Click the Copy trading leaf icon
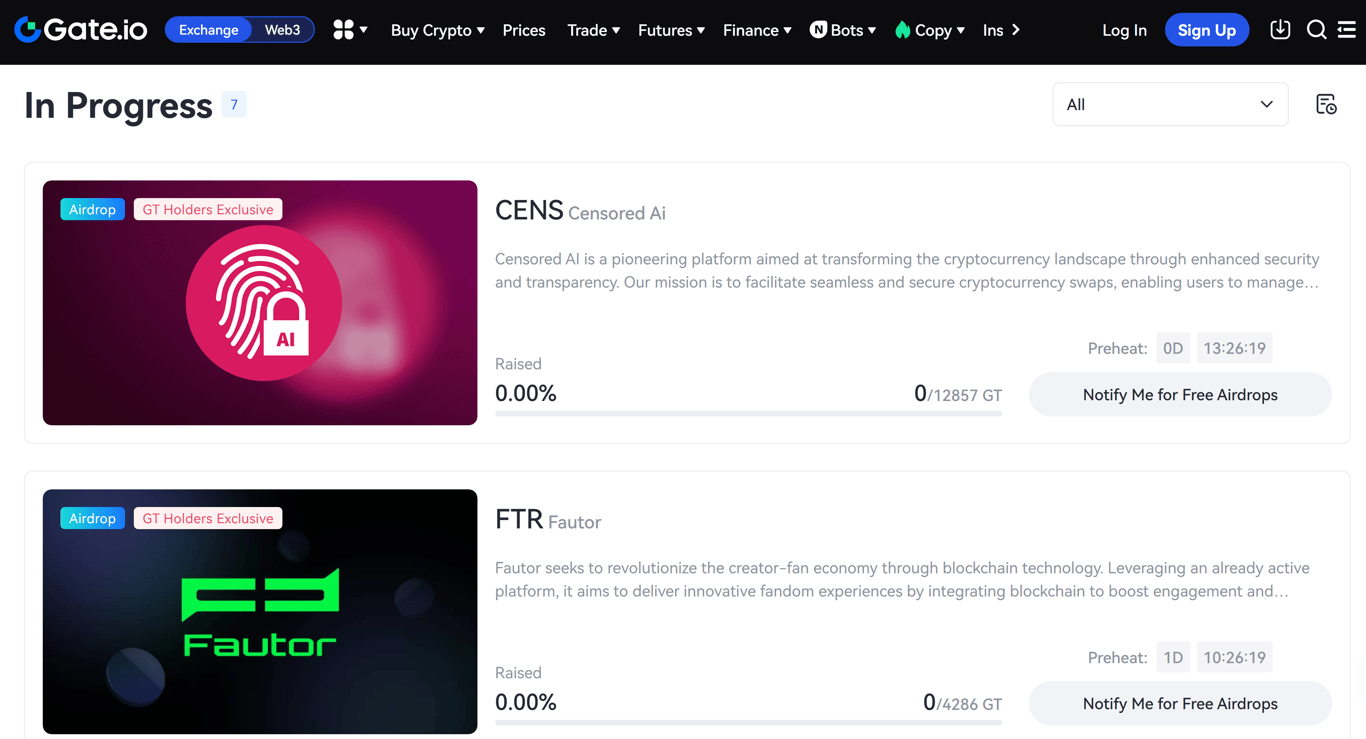This screenshot has height=739, width=1366. pyautogui.click(x=901, y=30)
